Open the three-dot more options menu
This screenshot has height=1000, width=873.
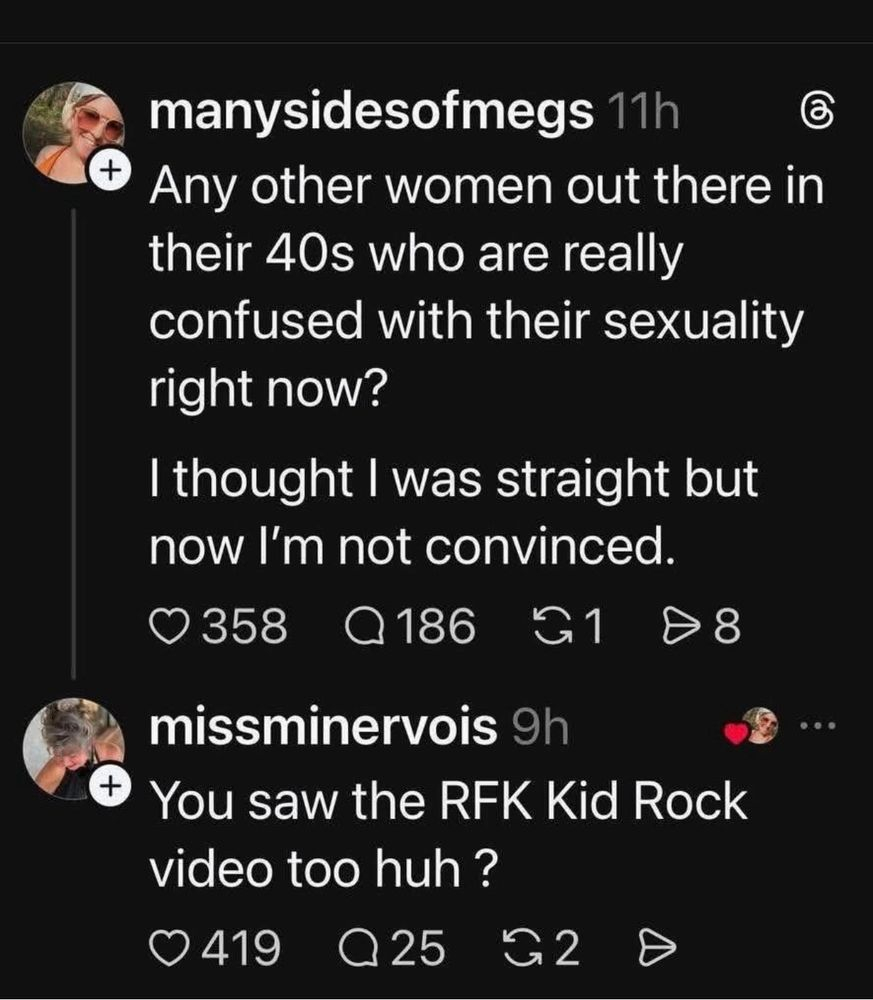click(827, 728)
